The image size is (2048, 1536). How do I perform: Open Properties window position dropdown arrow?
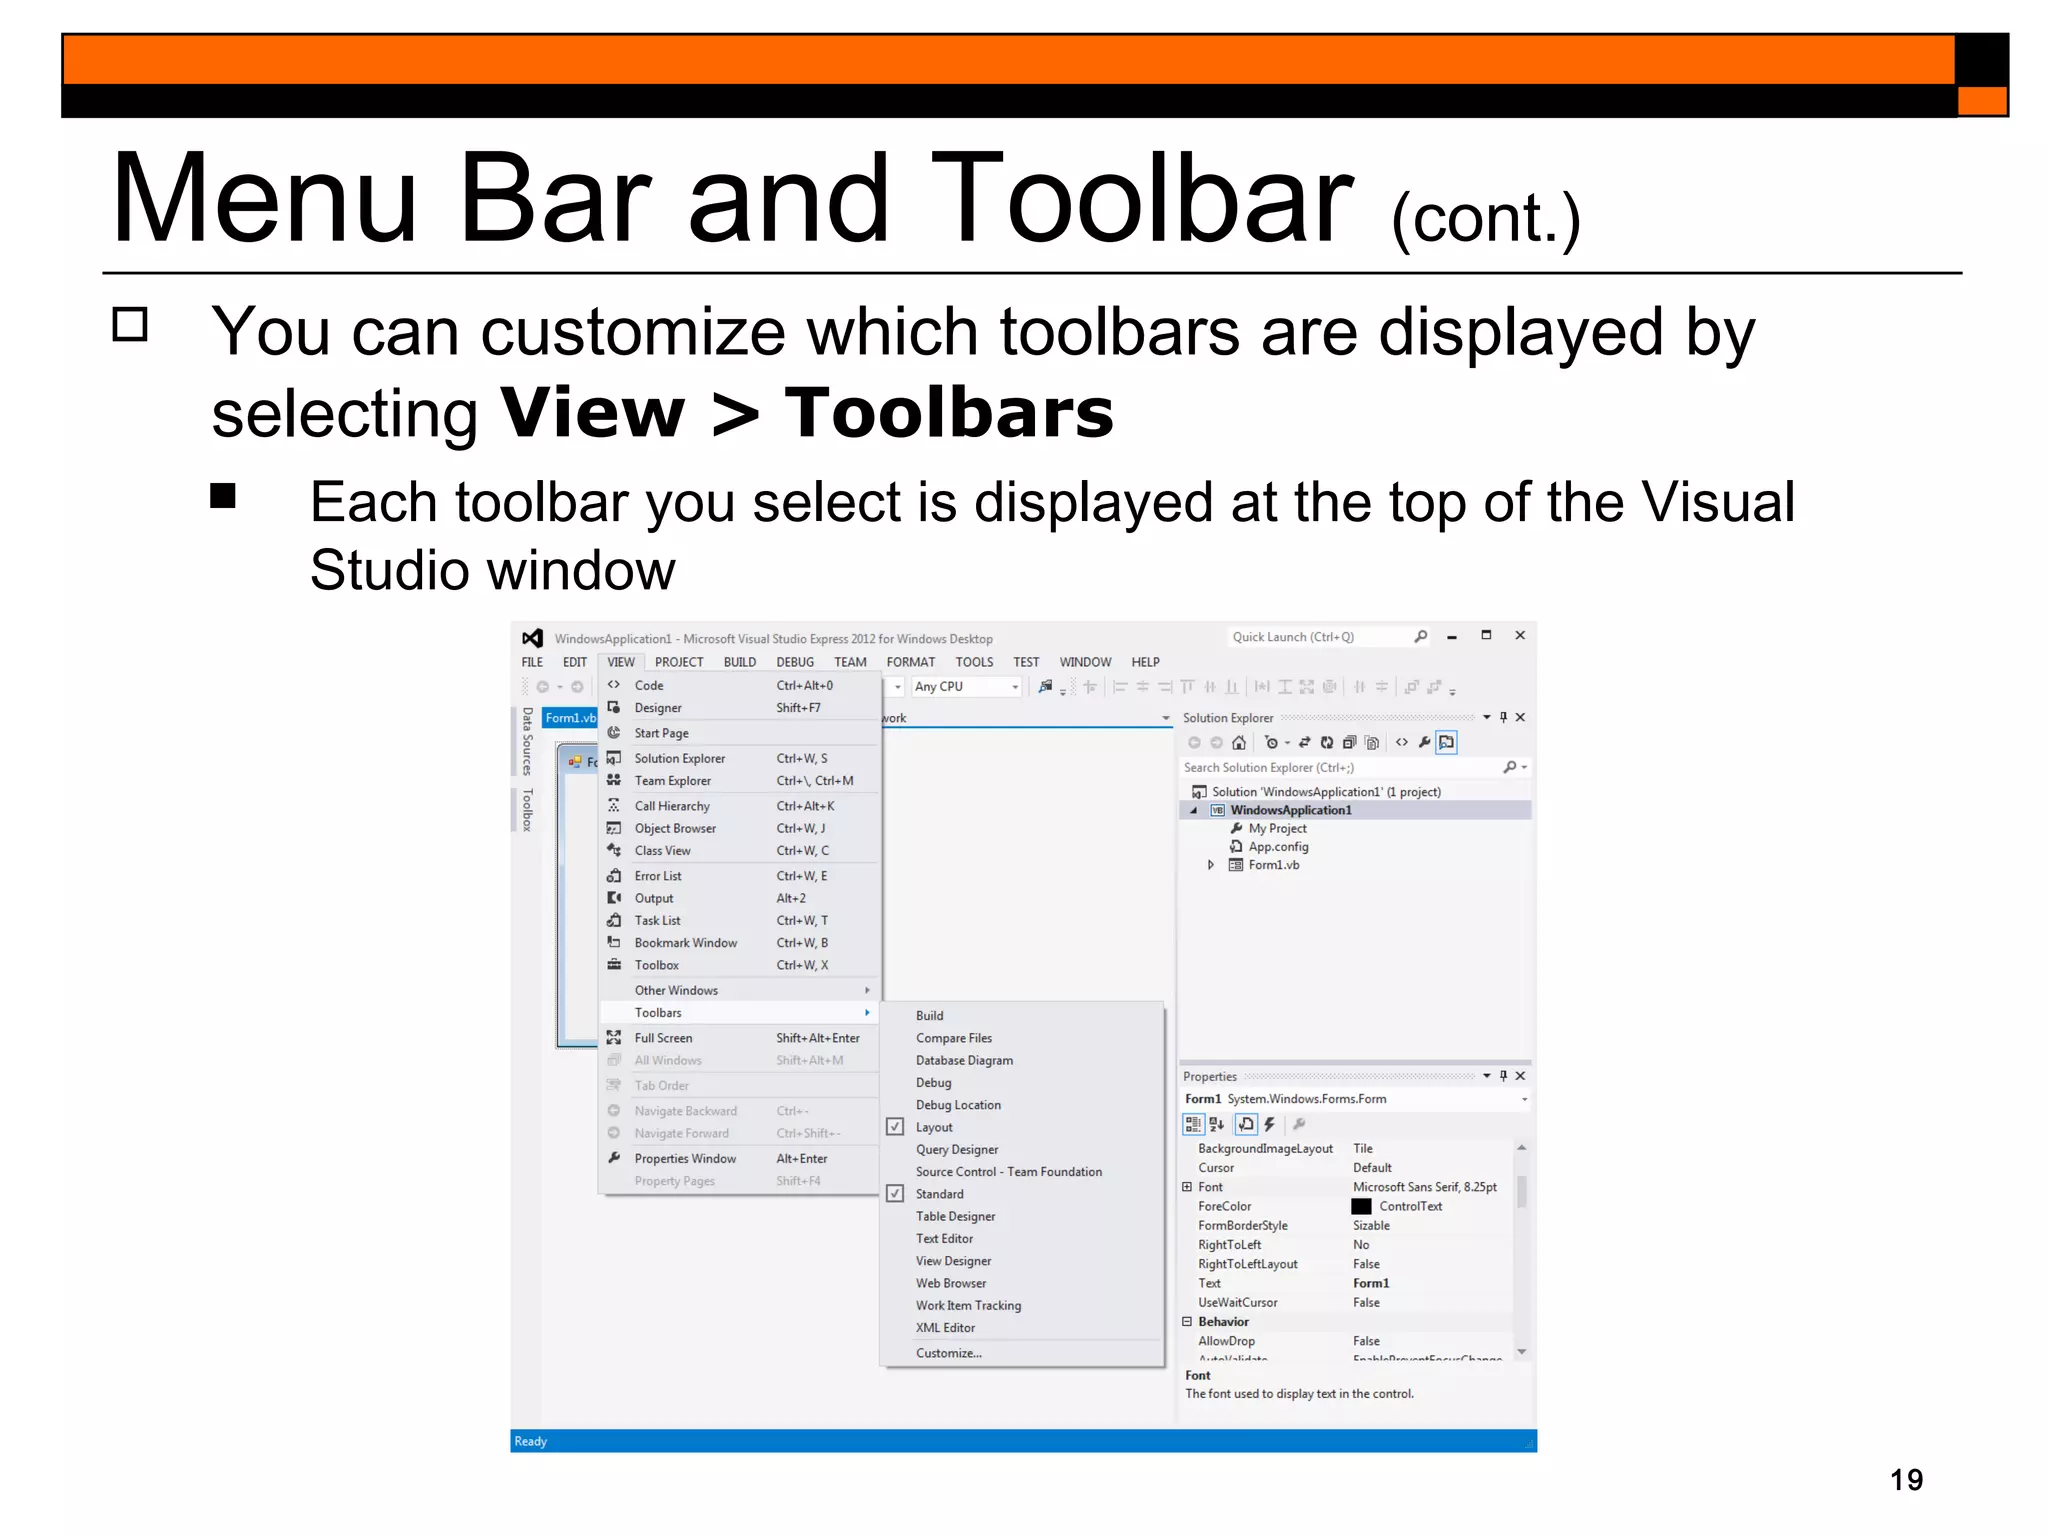pos(1487,1076)
